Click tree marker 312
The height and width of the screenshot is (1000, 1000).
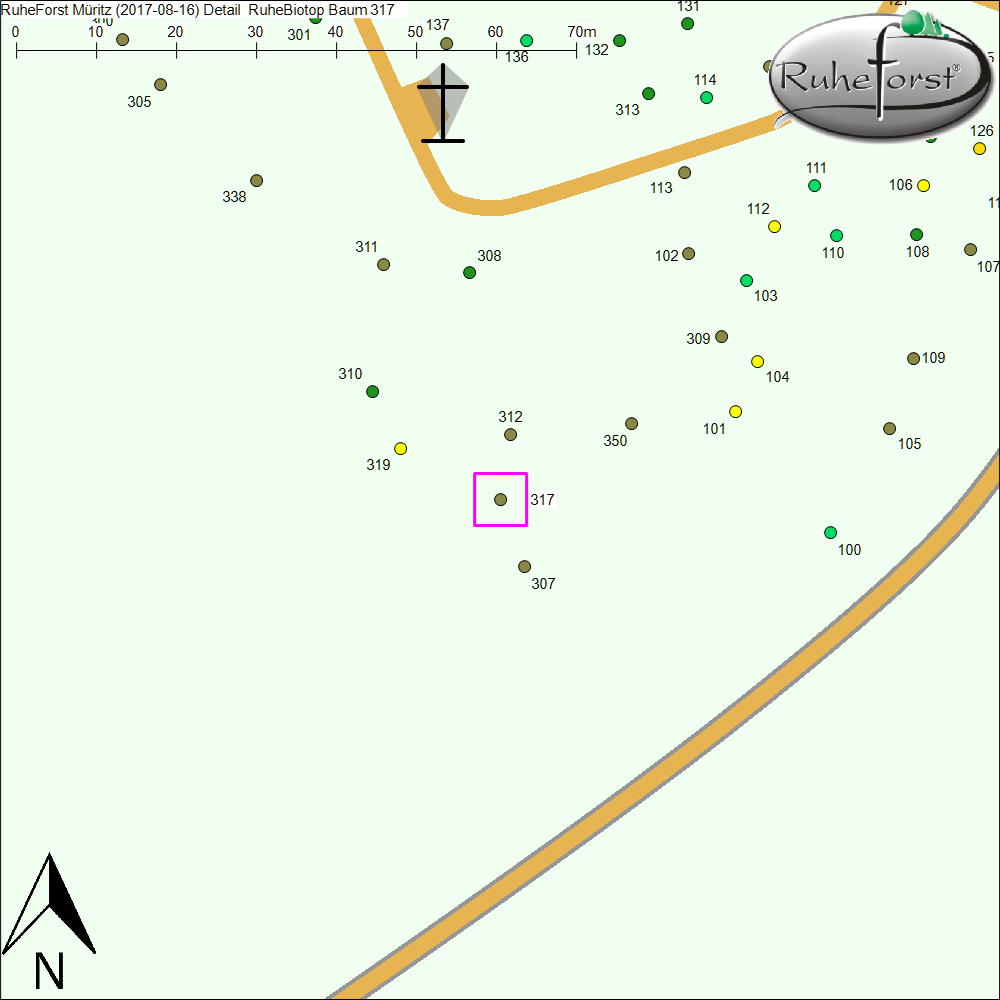(x=511, y=434)
